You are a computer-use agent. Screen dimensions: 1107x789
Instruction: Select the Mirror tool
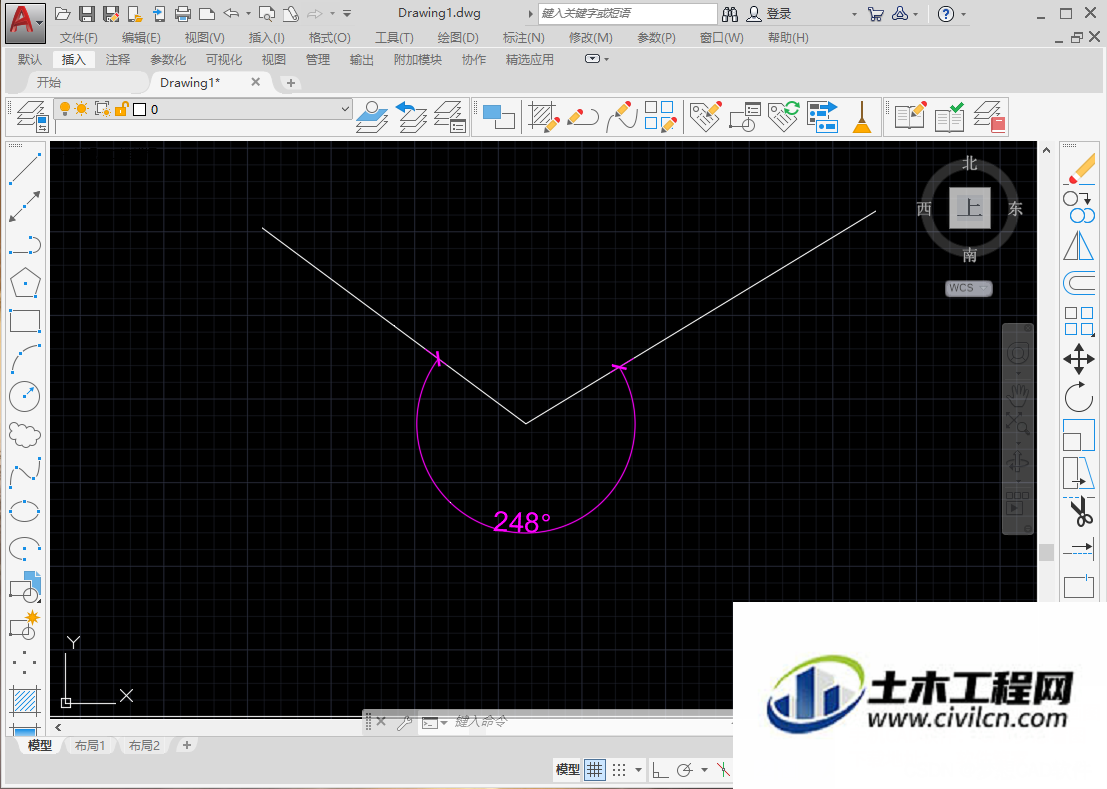click(x=1079, y=246)
